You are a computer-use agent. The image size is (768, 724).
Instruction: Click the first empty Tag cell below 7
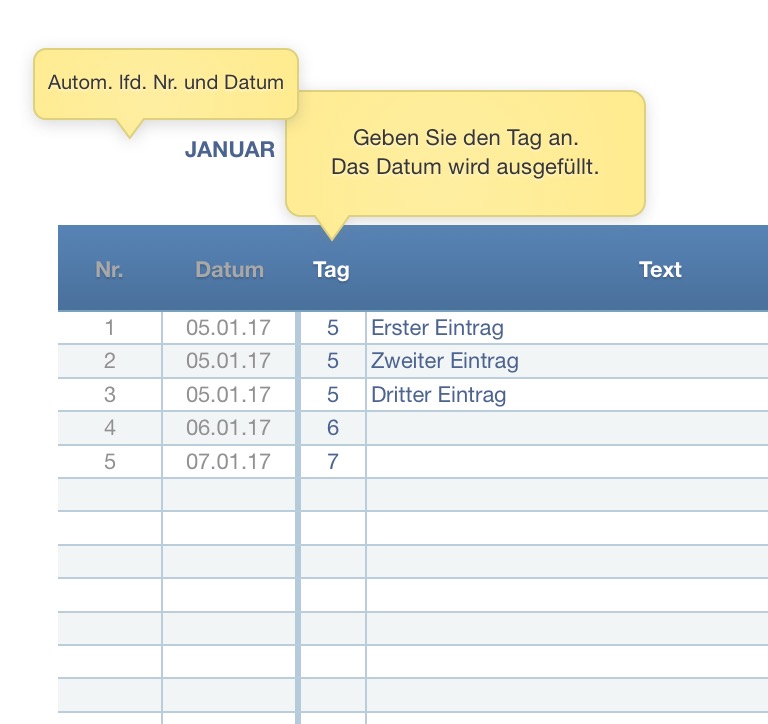tap(333, 495)
